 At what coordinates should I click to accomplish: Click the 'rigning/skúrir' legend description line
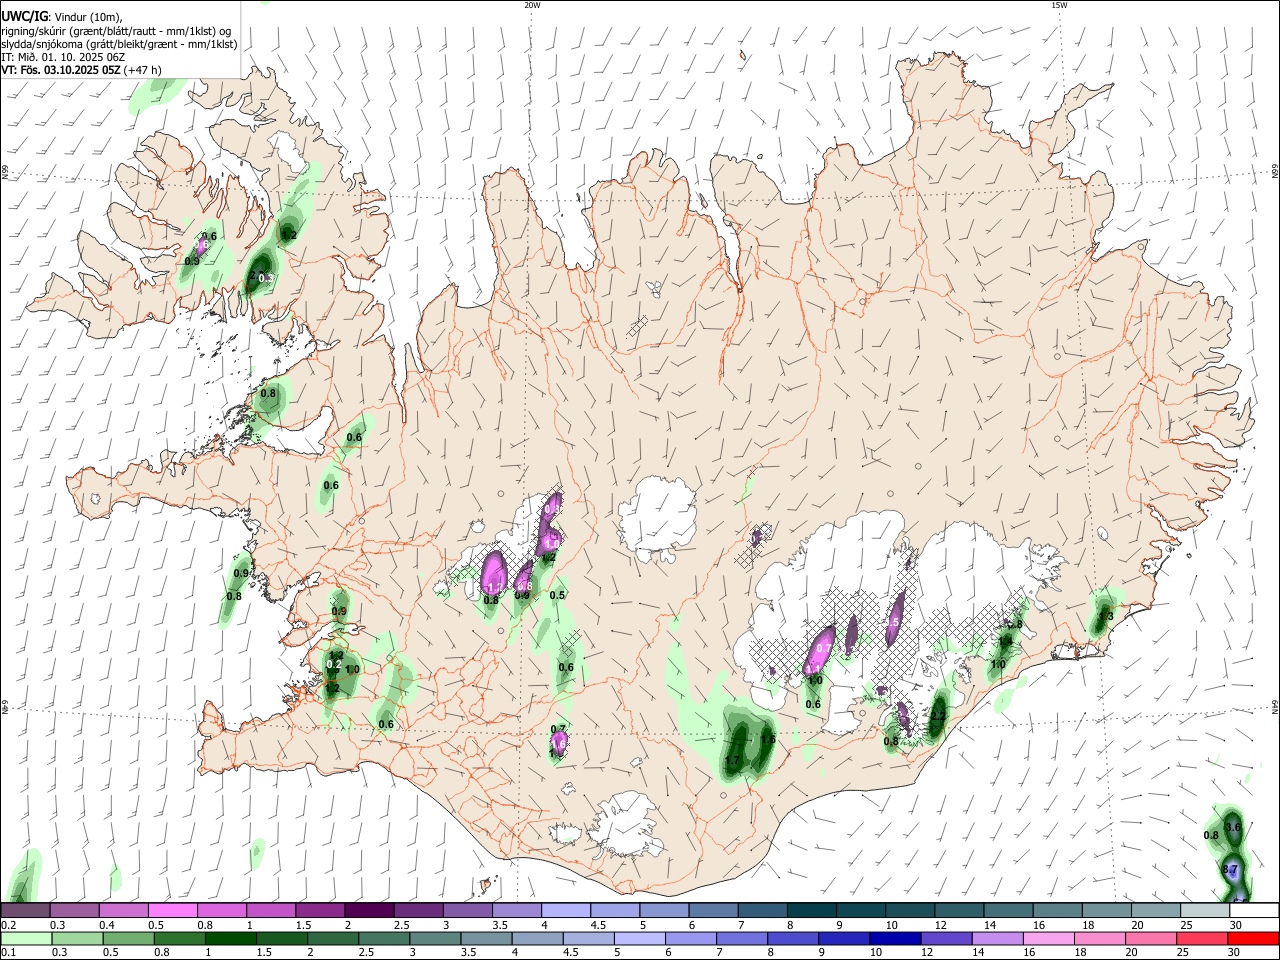(x=116, y=31)
